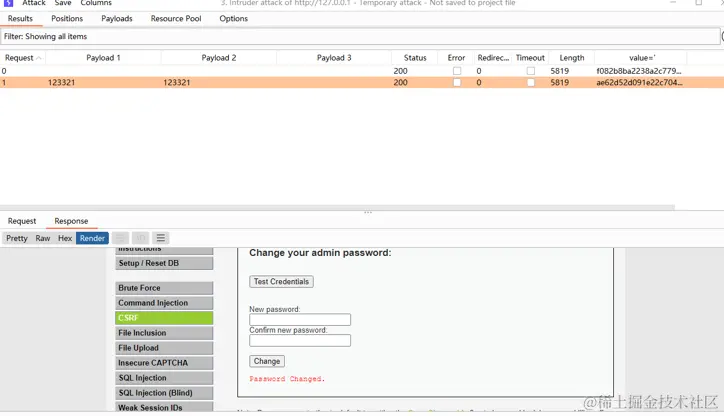
Task: Select the Hex view button
Action: (65, 238)
